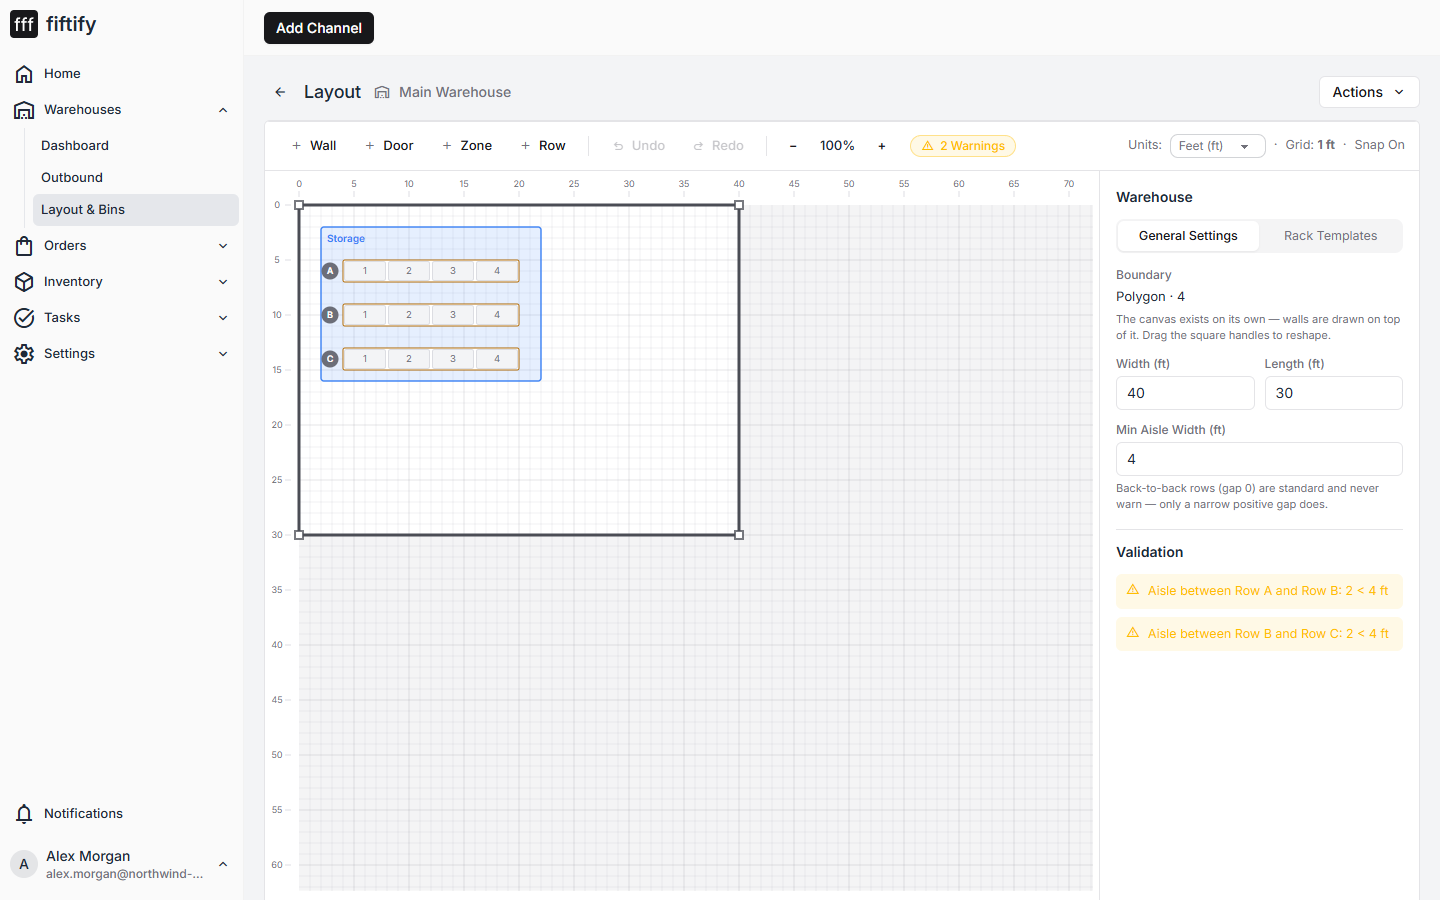This screenshot has width=1440, height=900.
Task: Click the Warehouses building icon
Action: [x=24, y=110]
